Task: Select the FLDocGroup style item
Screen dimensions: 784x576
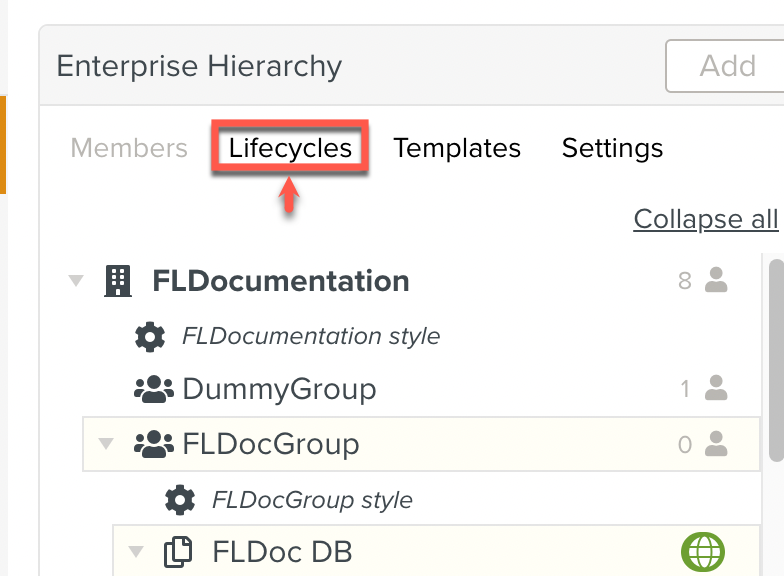Action: 312,499
